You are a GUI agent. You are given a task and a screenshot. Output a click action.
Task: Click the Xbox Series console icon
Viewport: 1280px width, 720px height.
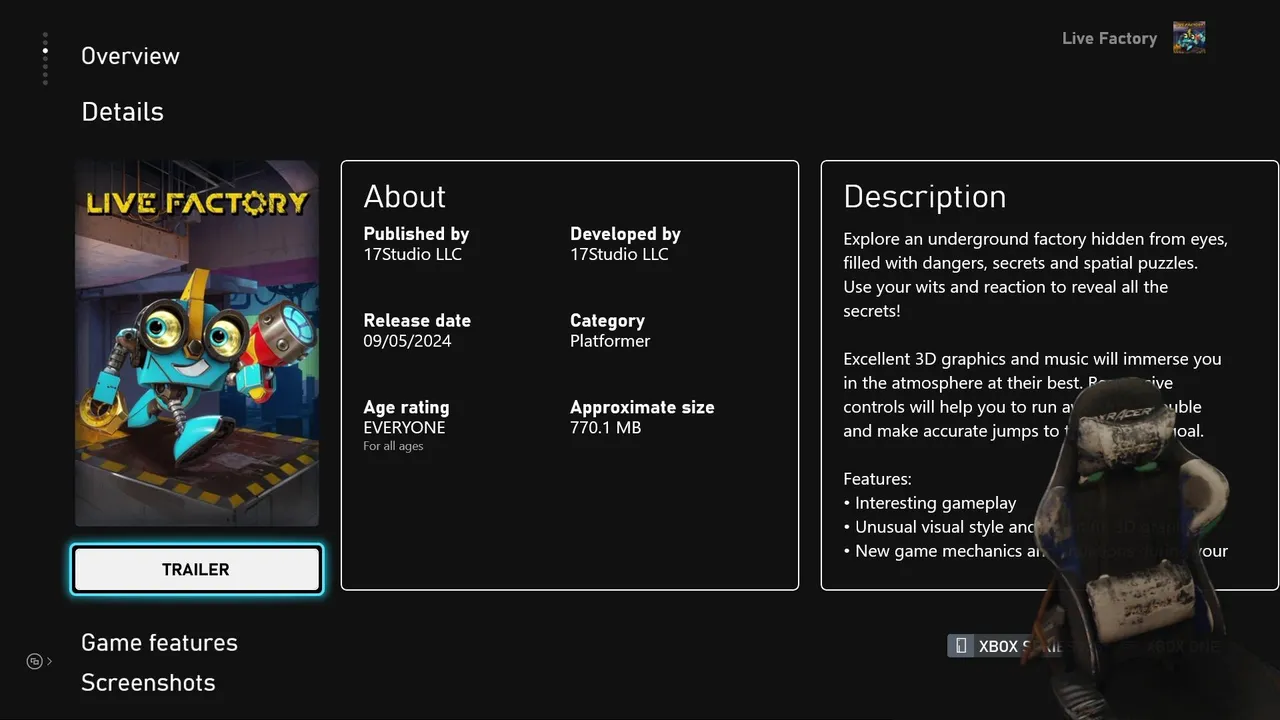(x=961, y=646)
